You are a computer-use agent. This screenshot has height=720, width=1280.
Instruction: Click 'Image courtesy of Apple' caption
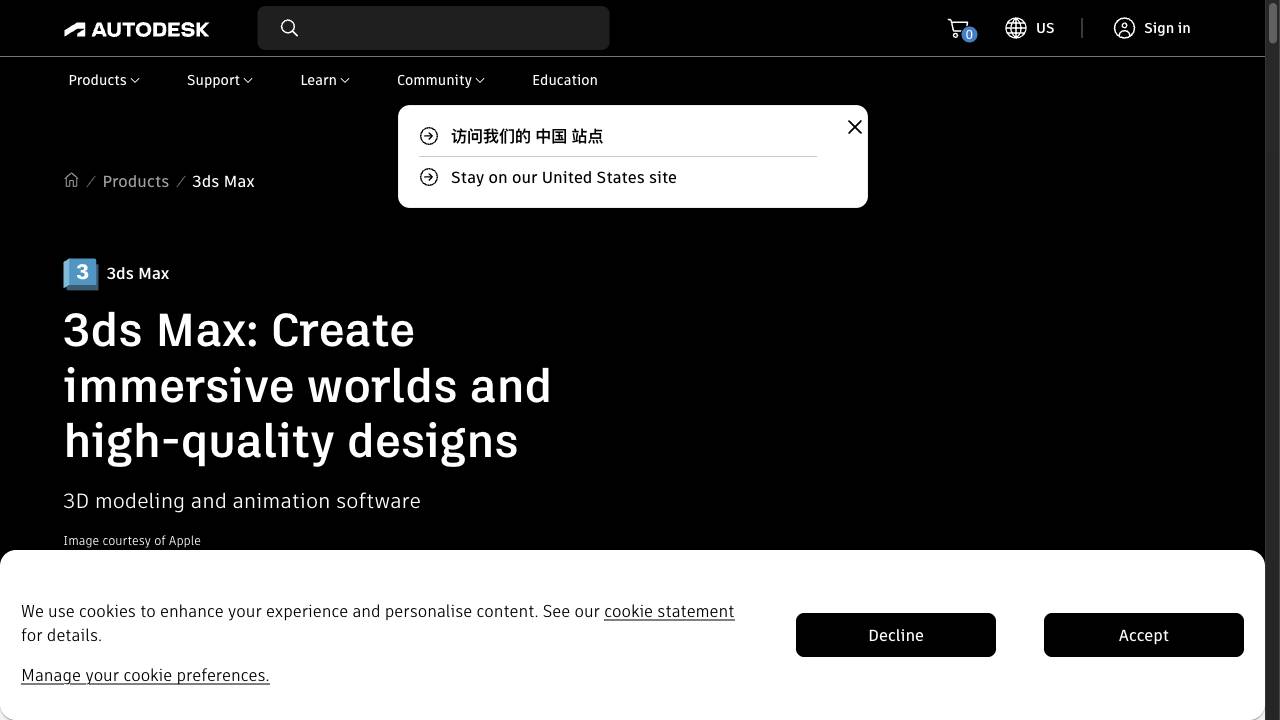pos(132,540)
